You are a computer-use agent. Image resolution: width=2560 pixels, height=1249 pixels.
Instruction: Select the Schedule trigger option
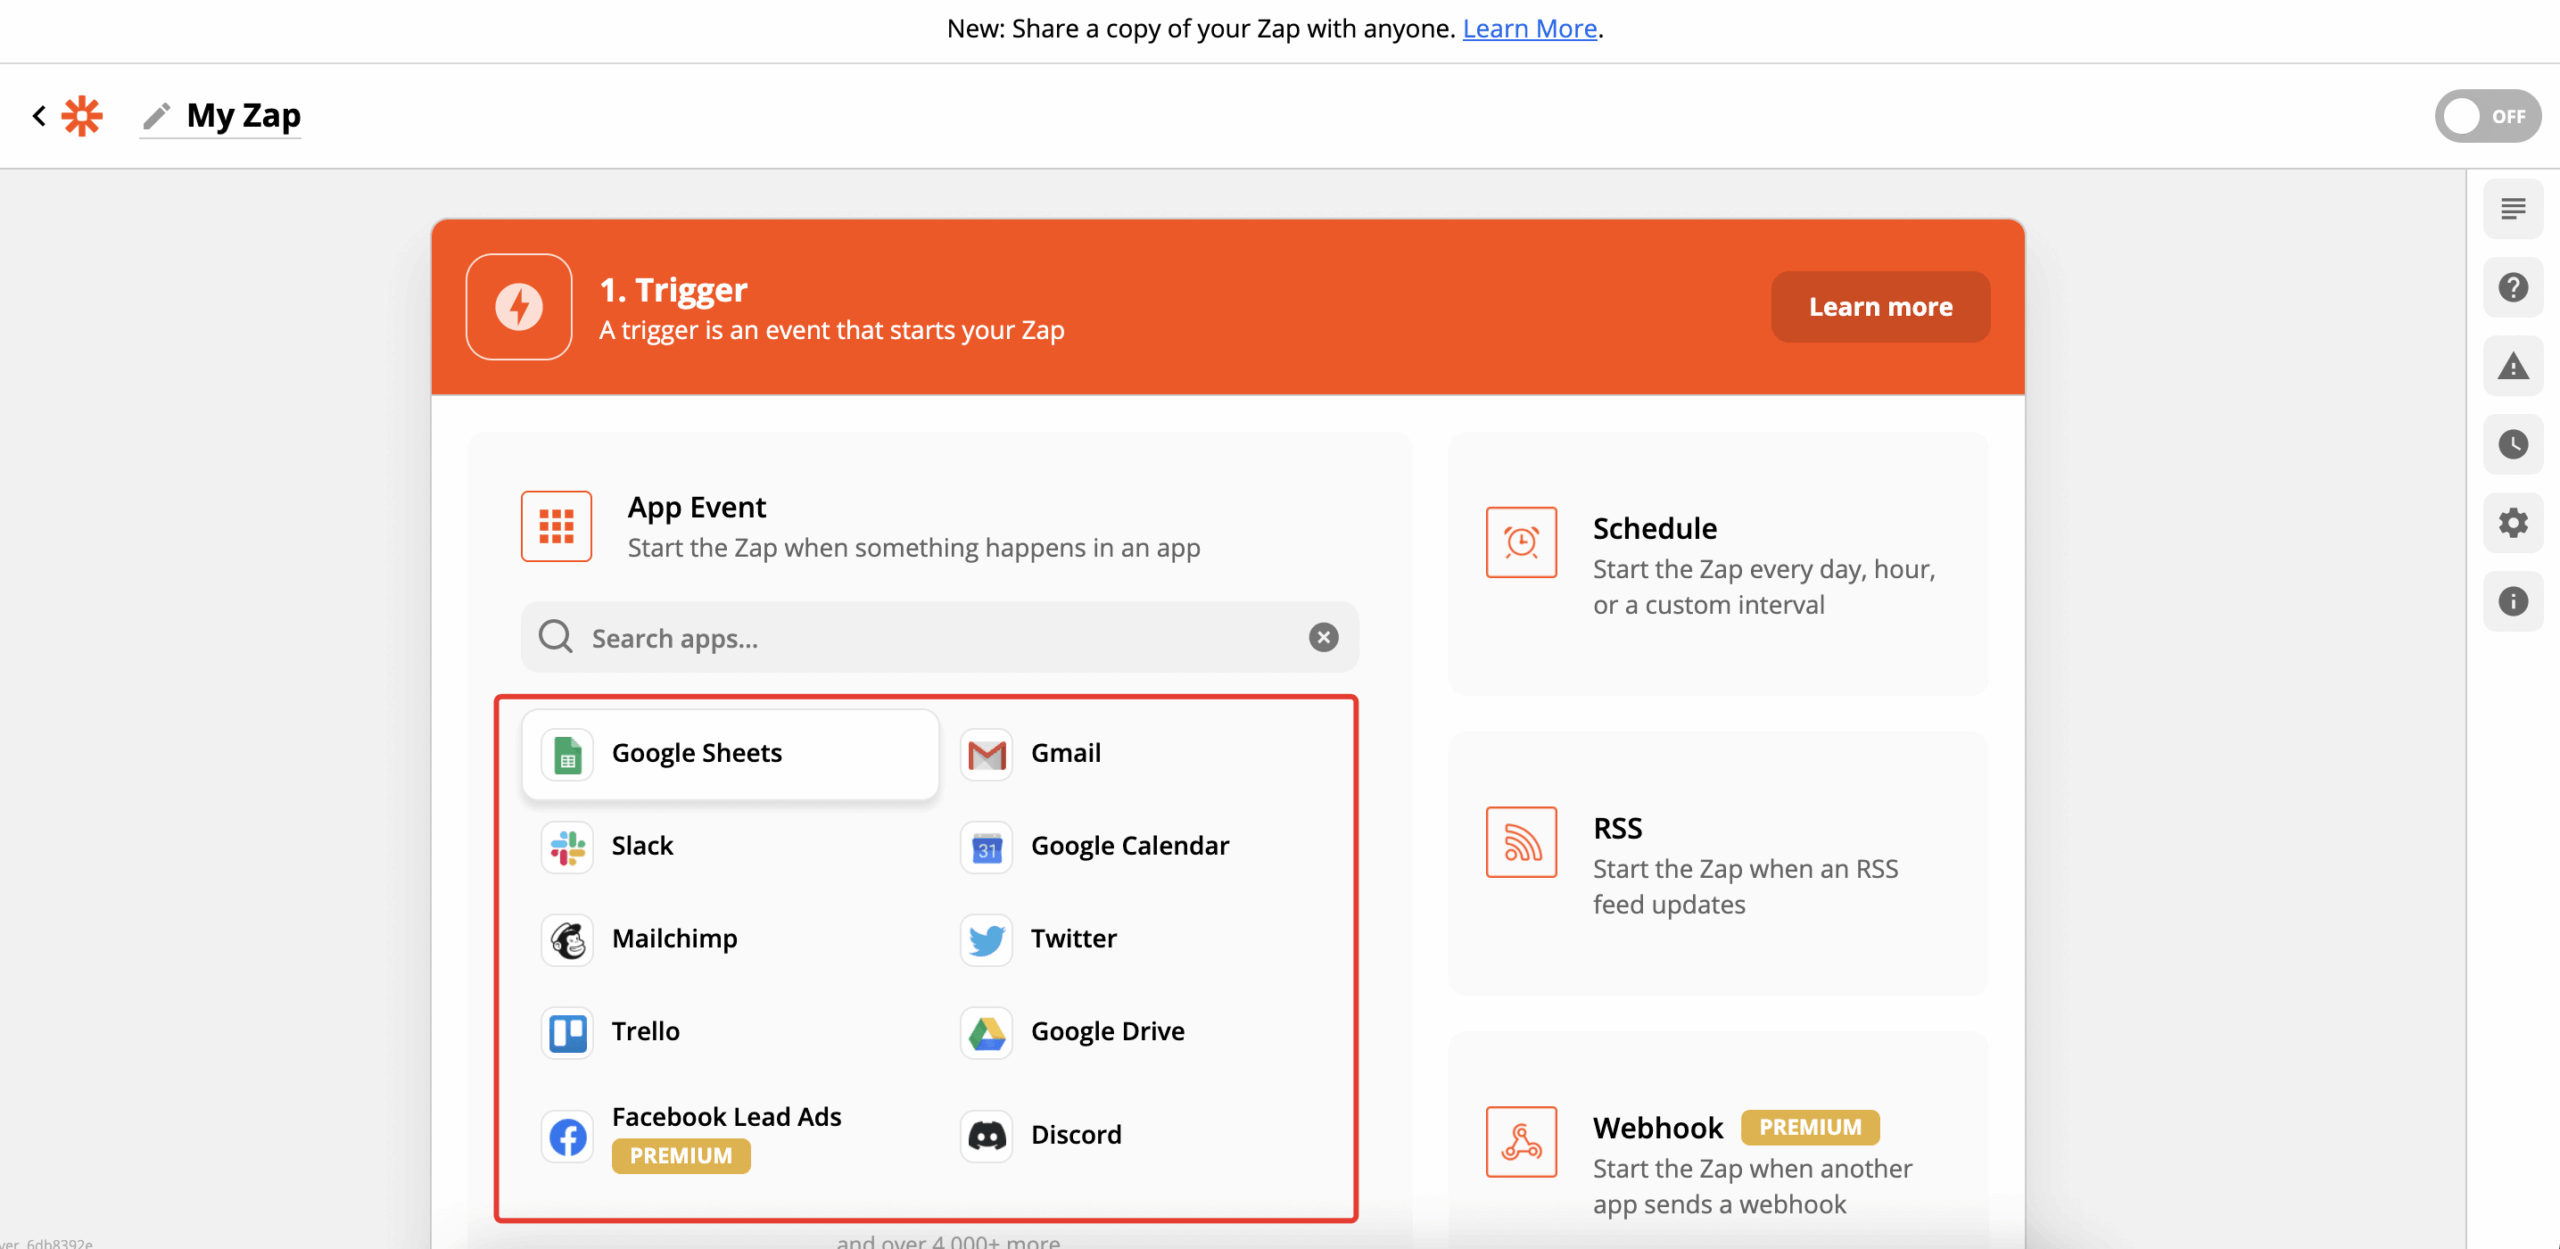point(1717,565)
